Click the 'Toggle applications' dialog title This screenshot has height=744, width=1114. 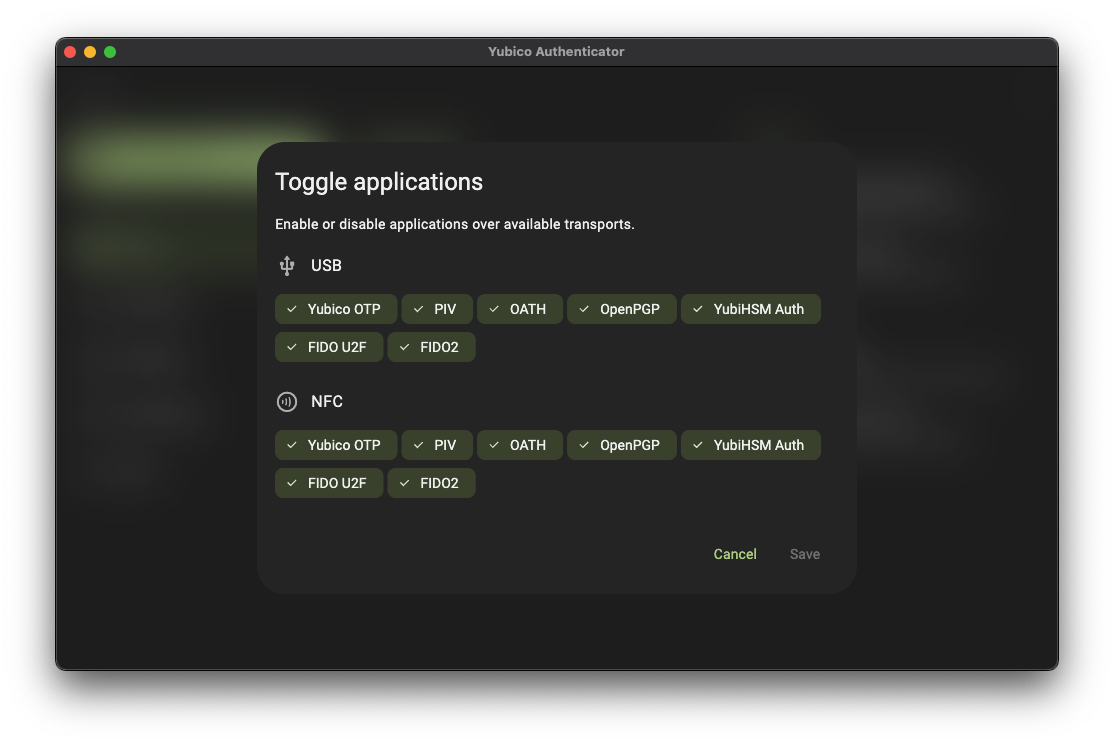tap(379, 182)
